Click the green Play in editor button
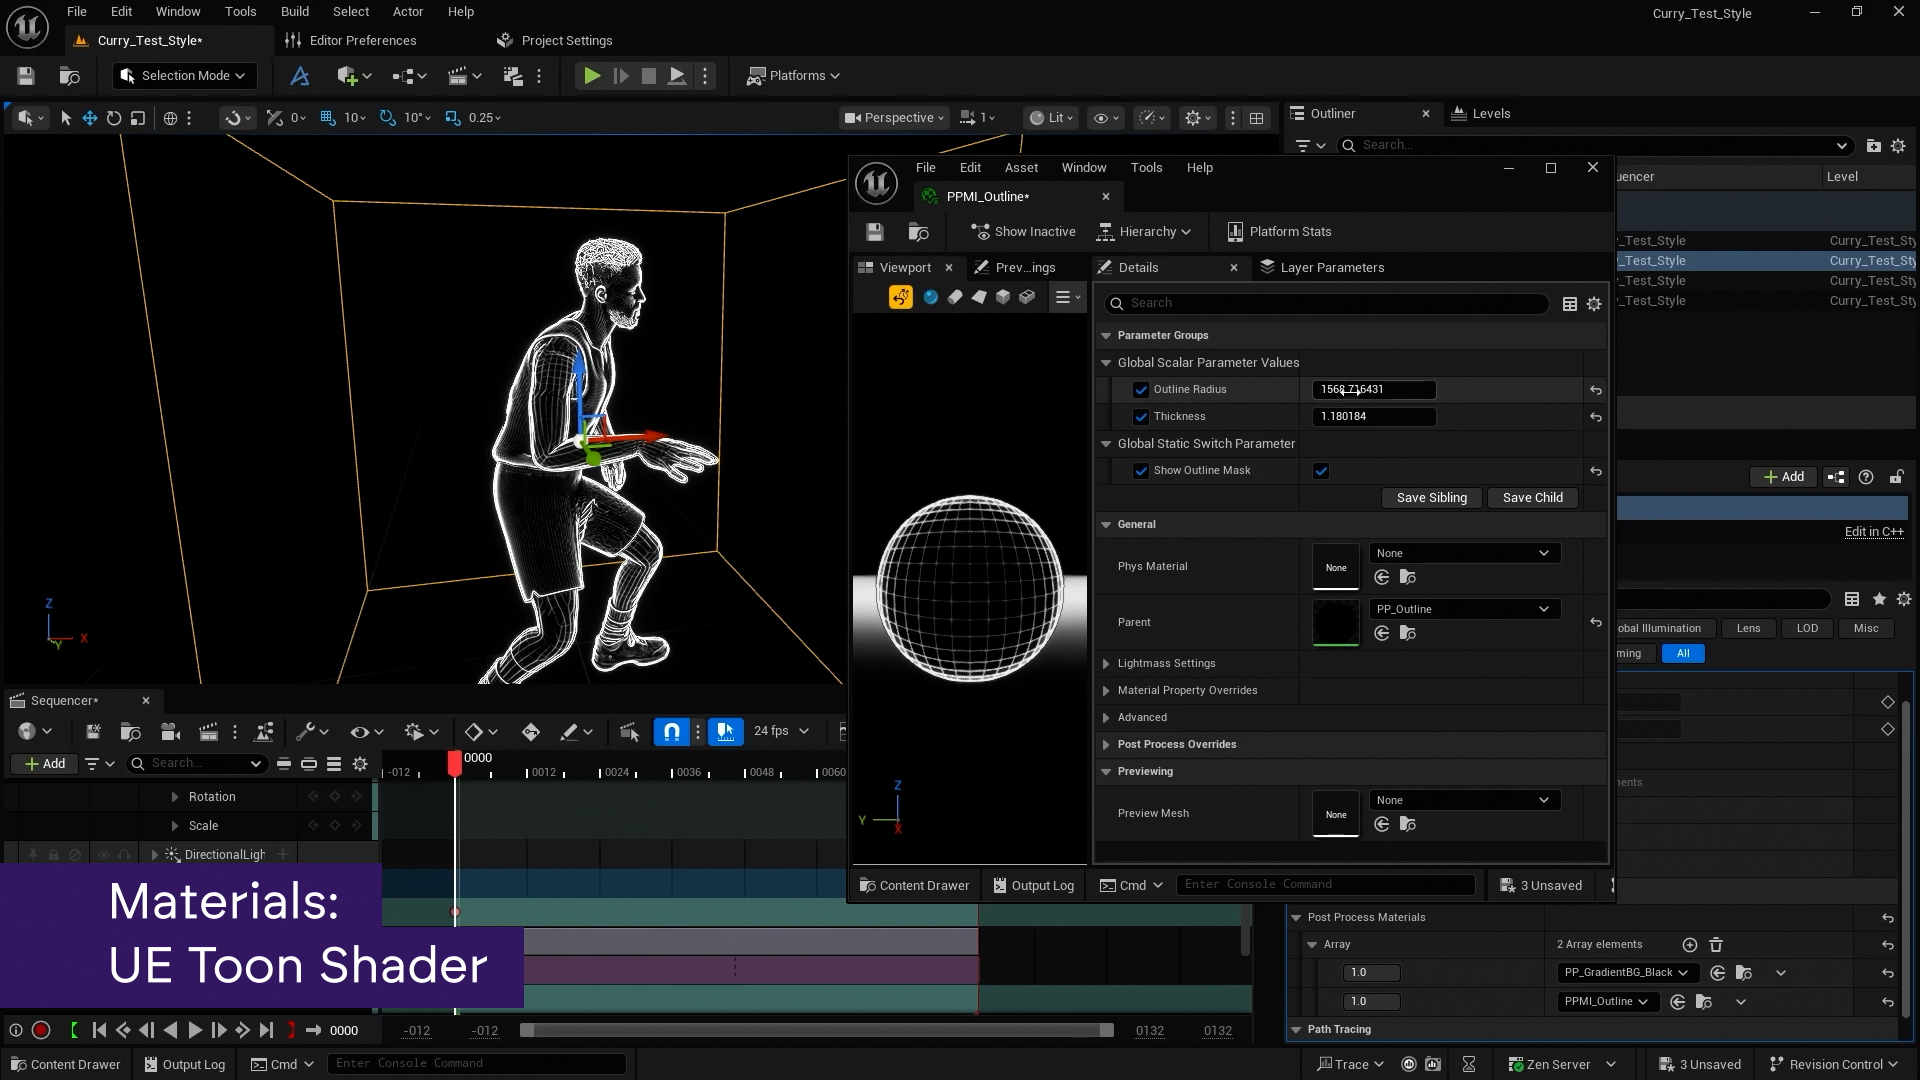The image size is (1920, 1080). pos(592,76)
